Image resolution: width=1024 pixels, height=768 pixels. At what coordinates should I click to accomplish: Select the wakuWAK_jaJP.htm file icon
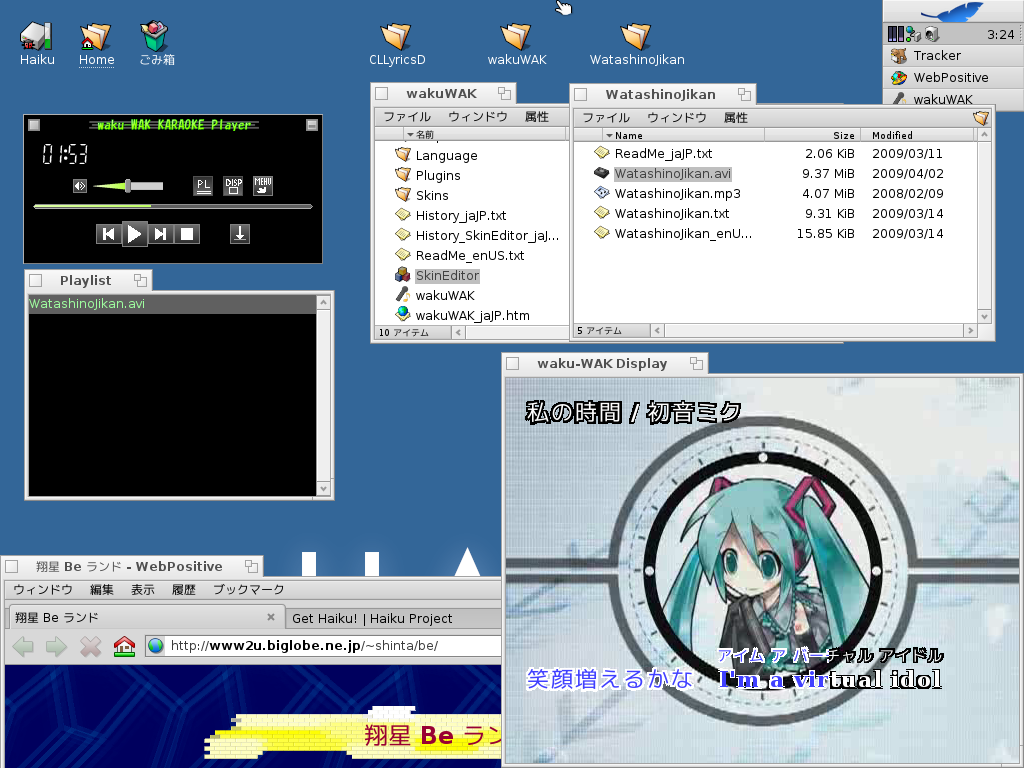402,315
